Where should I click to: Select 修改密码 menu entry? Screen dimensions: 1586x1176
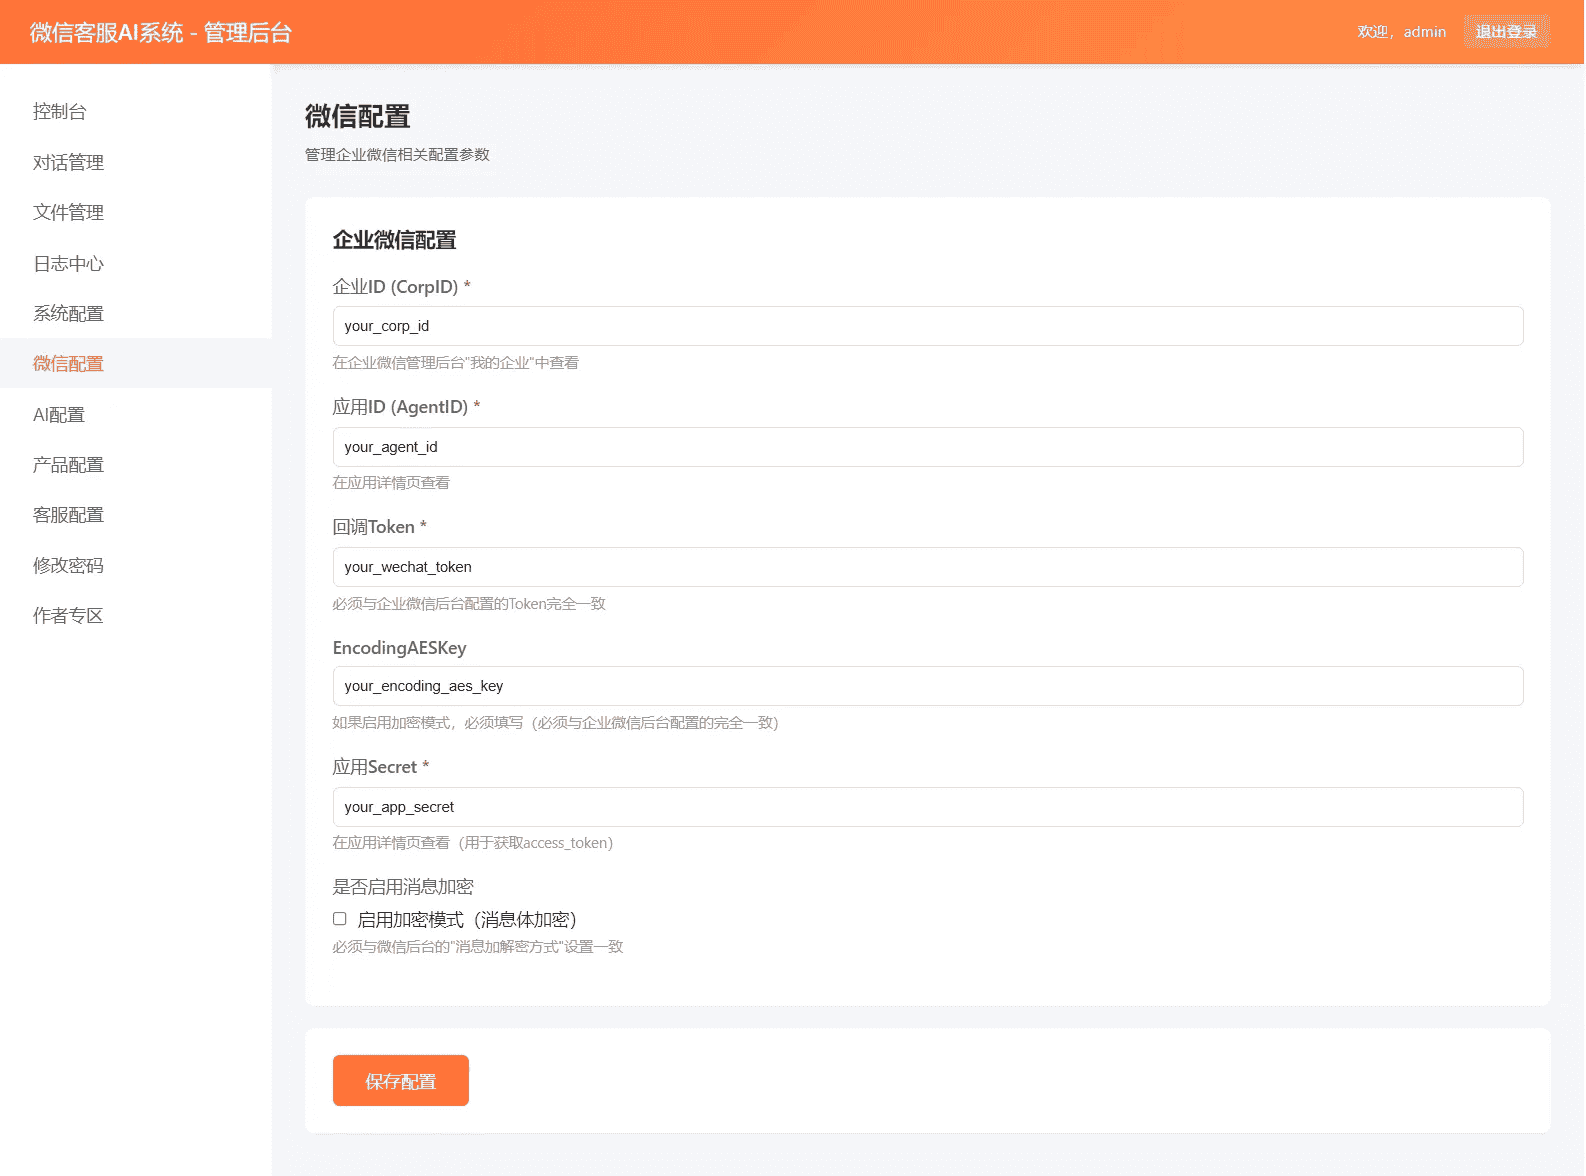pyautogui.click(x=68, y=565)
